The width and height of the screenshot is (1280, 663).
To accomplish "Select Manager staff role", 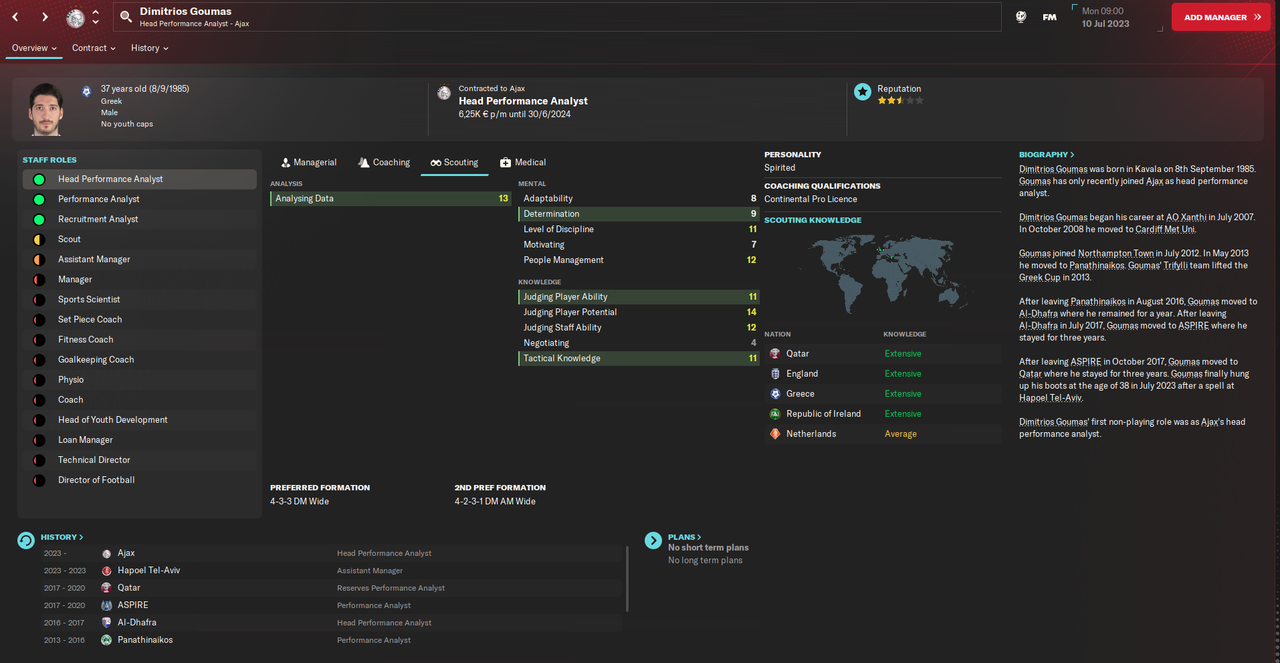I will pos(140,280).
